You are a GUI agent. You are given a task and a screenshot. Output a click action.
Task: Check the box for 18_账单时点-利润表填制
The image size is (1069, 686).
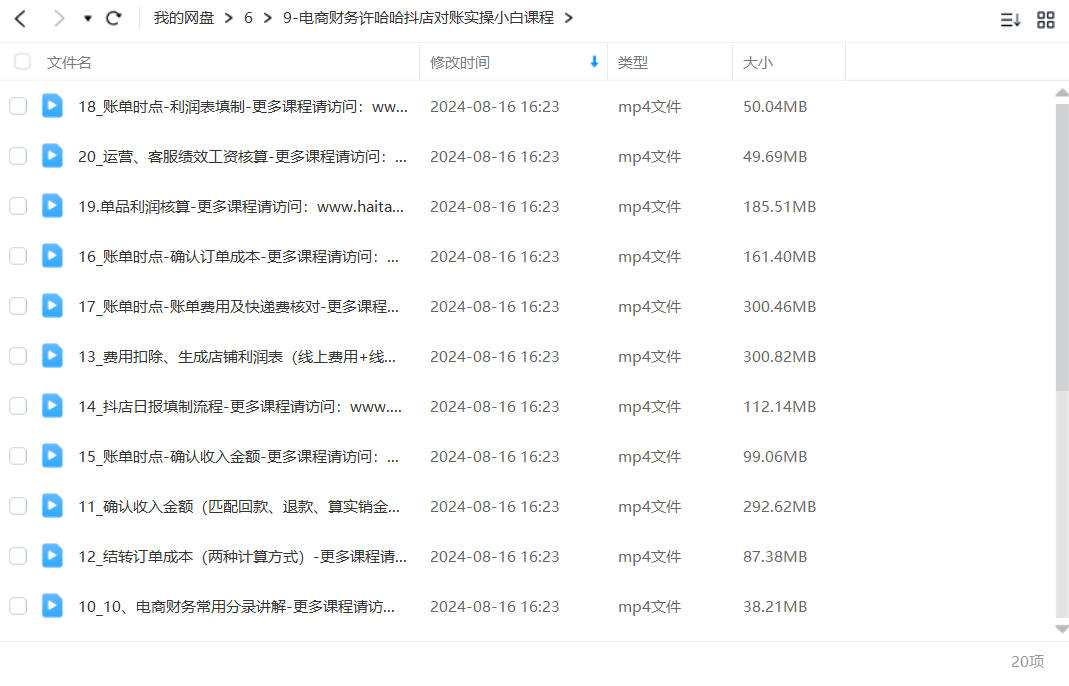18,106
